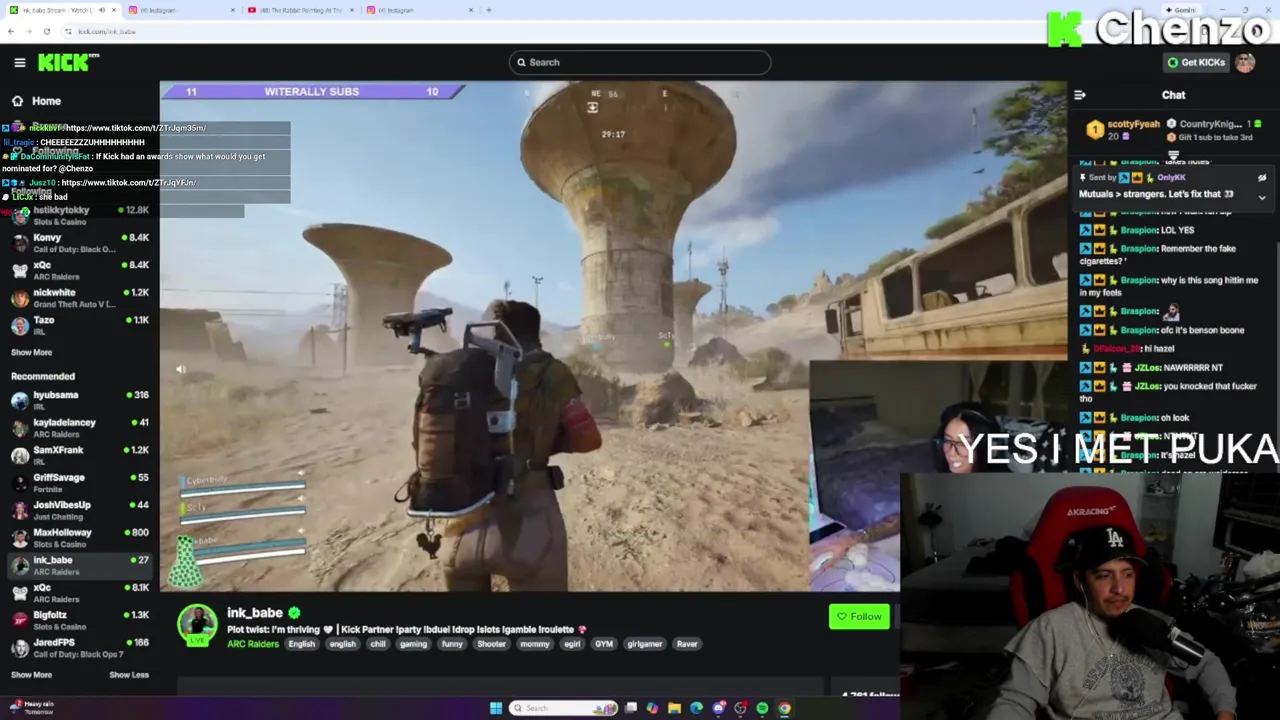
Task: Hide the pinned chat message
Action: click(1262, 178)
